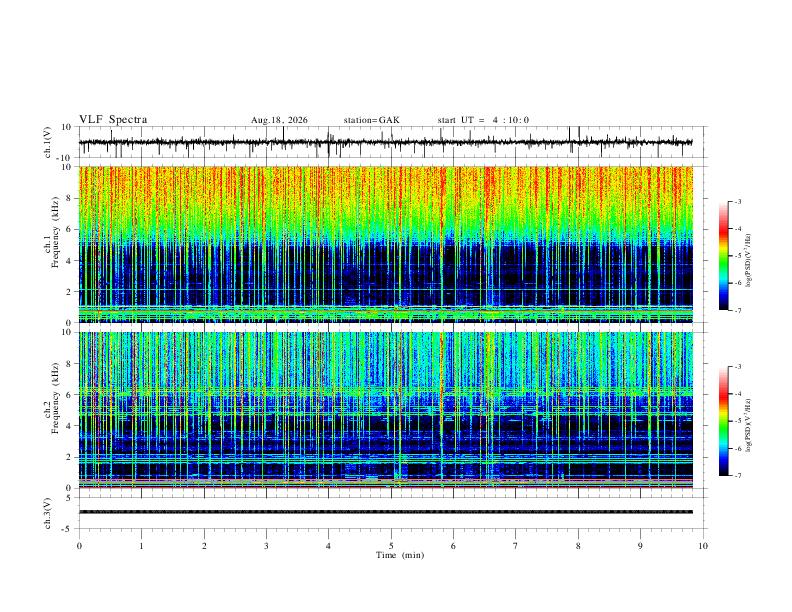
Task: Click the upper log(PSD) colorbar label
Action: (748, 261)
